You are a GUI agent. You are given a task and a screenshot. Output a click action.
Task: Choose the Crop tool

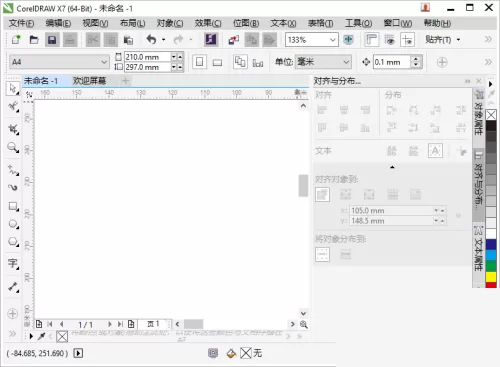(x=13, y=129)
